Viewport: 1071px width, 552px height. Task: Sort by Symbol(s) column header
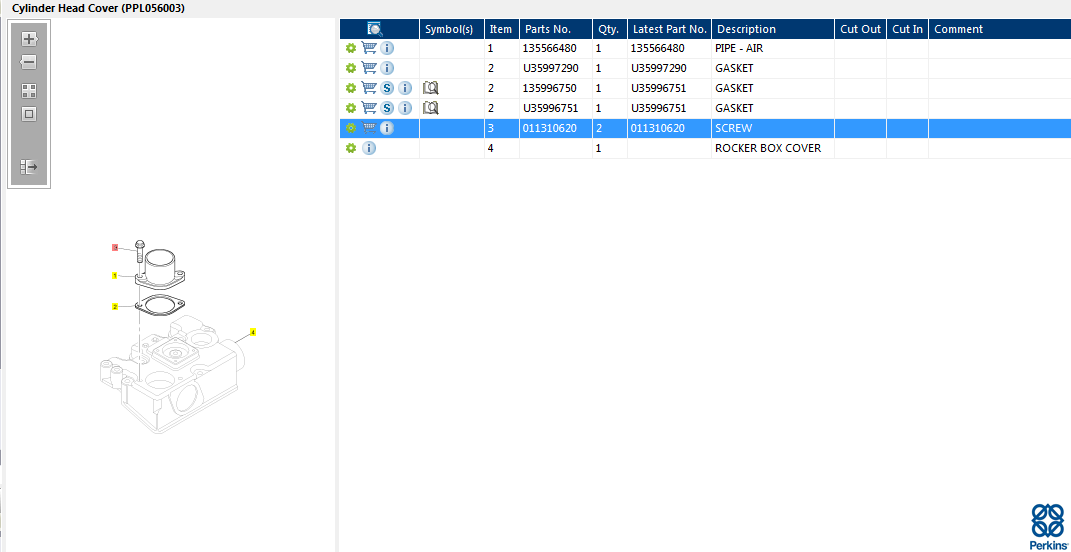pos(451,29)
